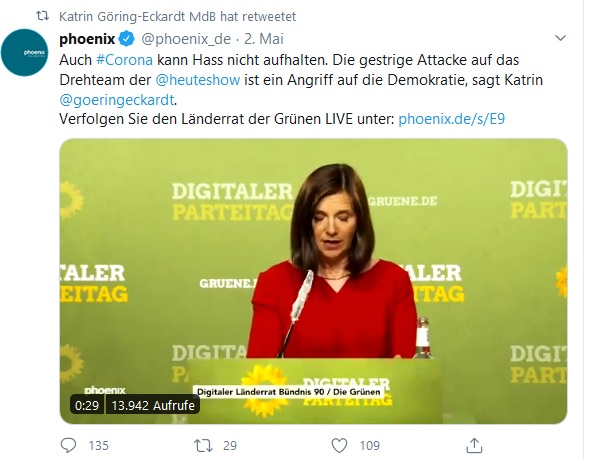Viewport: 593px width, 459px height.
Task: Click the 135 replies count
Action: coord(99,446)
